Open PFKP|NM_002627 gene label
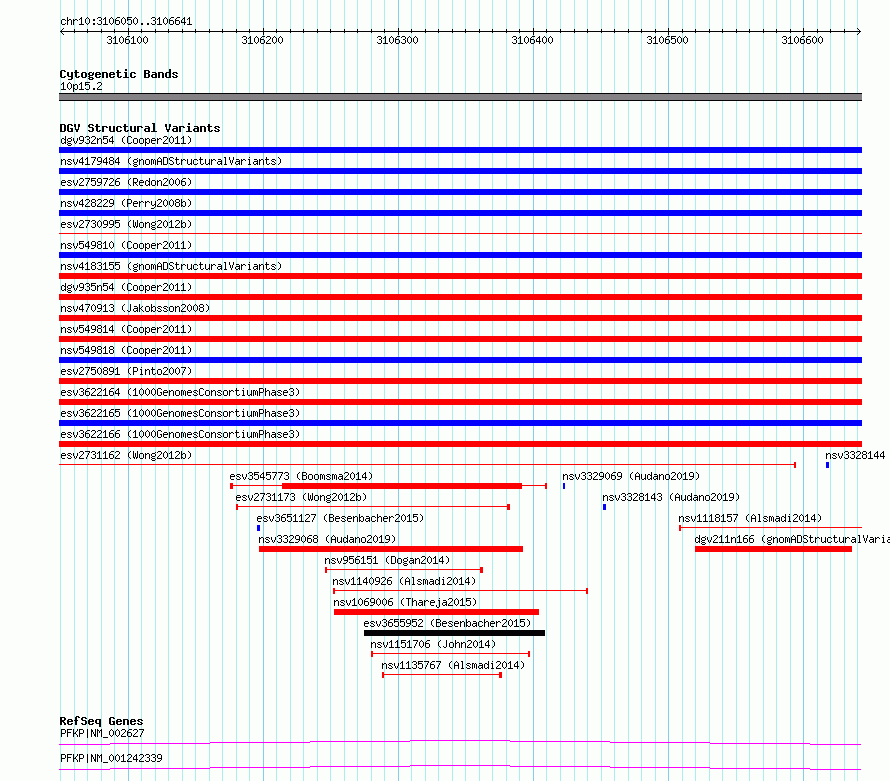 102,733
